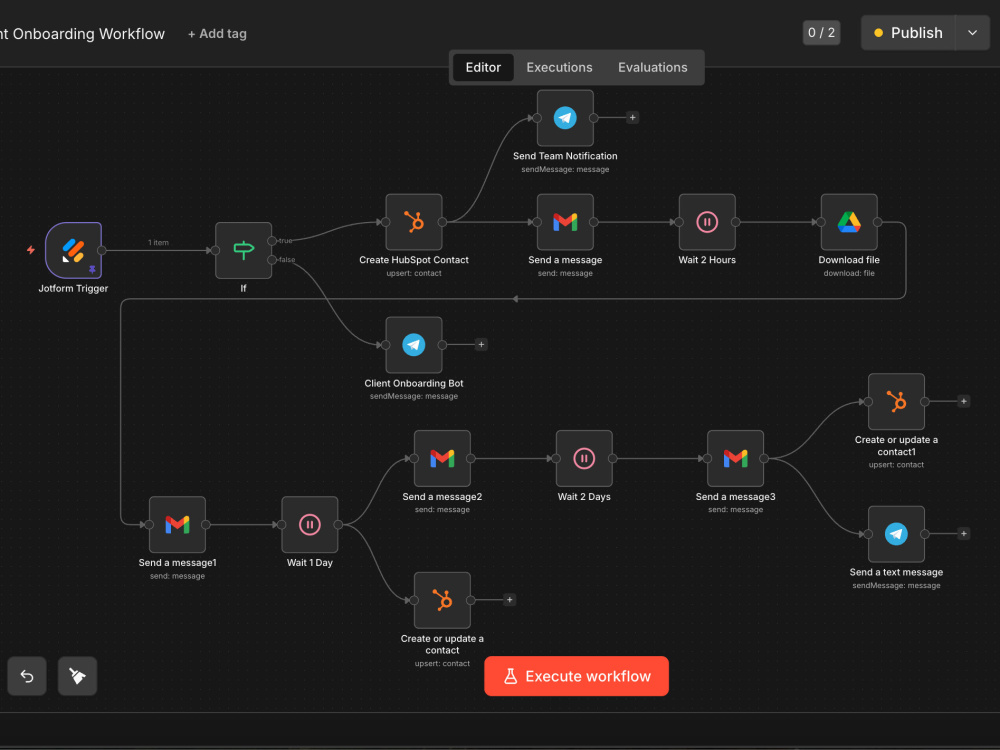Select Create or update a contact1 node
Viewport: 1000px width, 750px height.
click(896, 402)
